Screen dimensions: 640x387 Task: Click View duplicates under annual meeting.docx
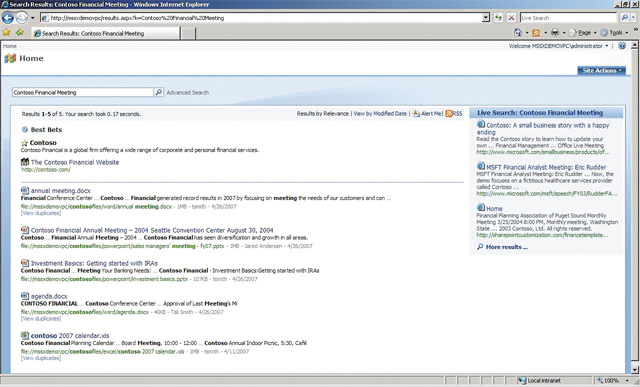point(41,213)
